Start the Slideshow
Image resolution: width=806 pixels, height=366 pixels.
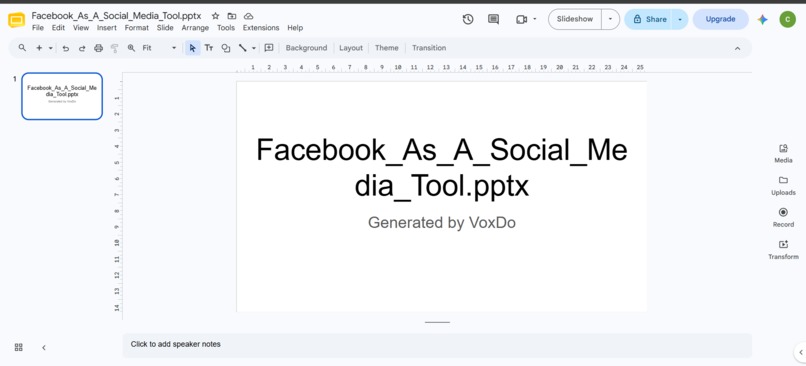pos(575,20)
